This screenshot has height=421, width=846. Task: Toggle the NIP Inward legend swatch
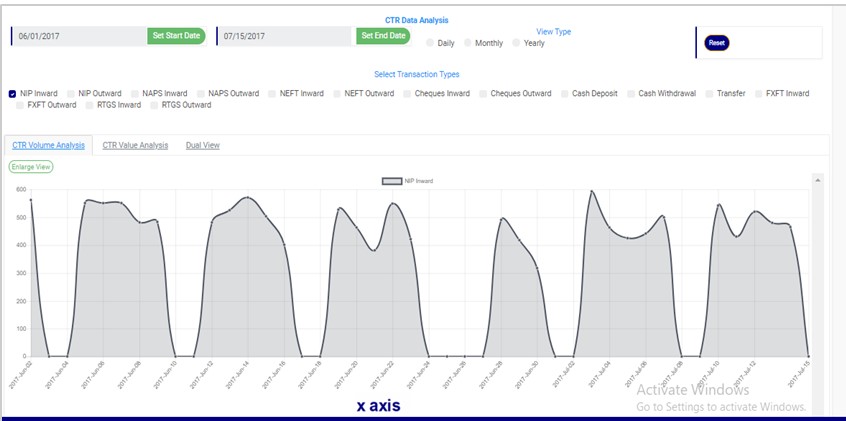392,181
